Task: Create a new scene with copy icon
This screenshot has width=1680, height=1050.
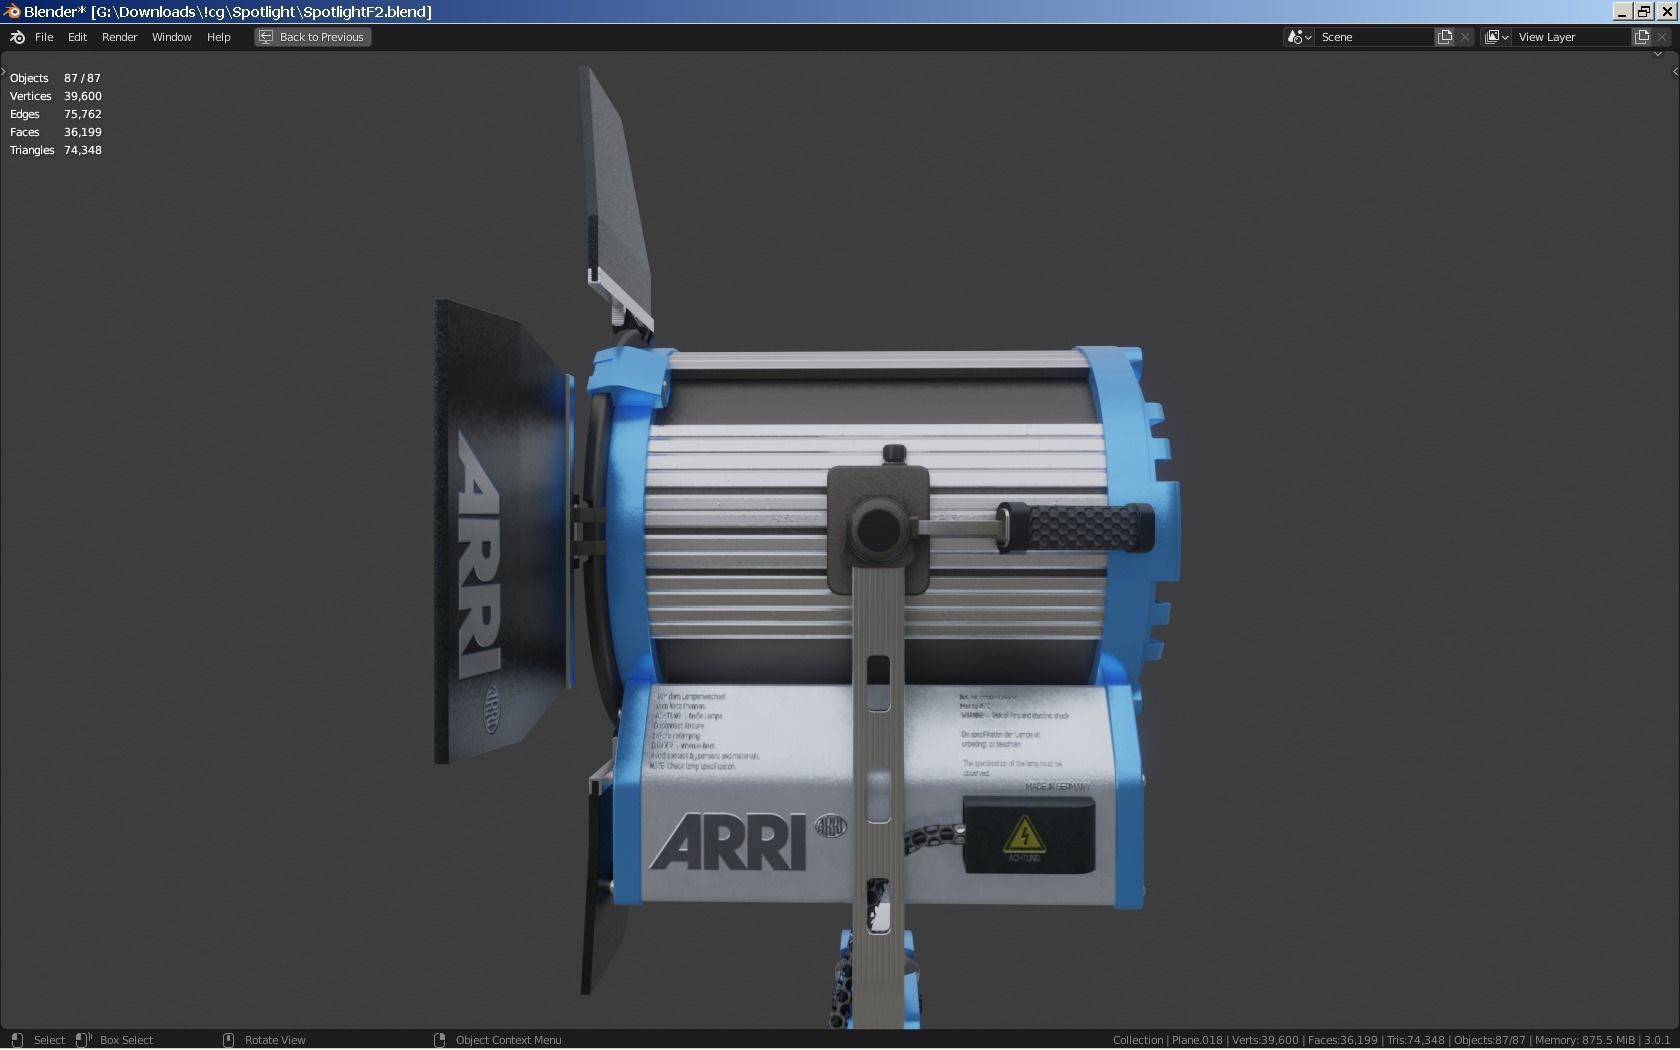Action: tap(1445, 37)
